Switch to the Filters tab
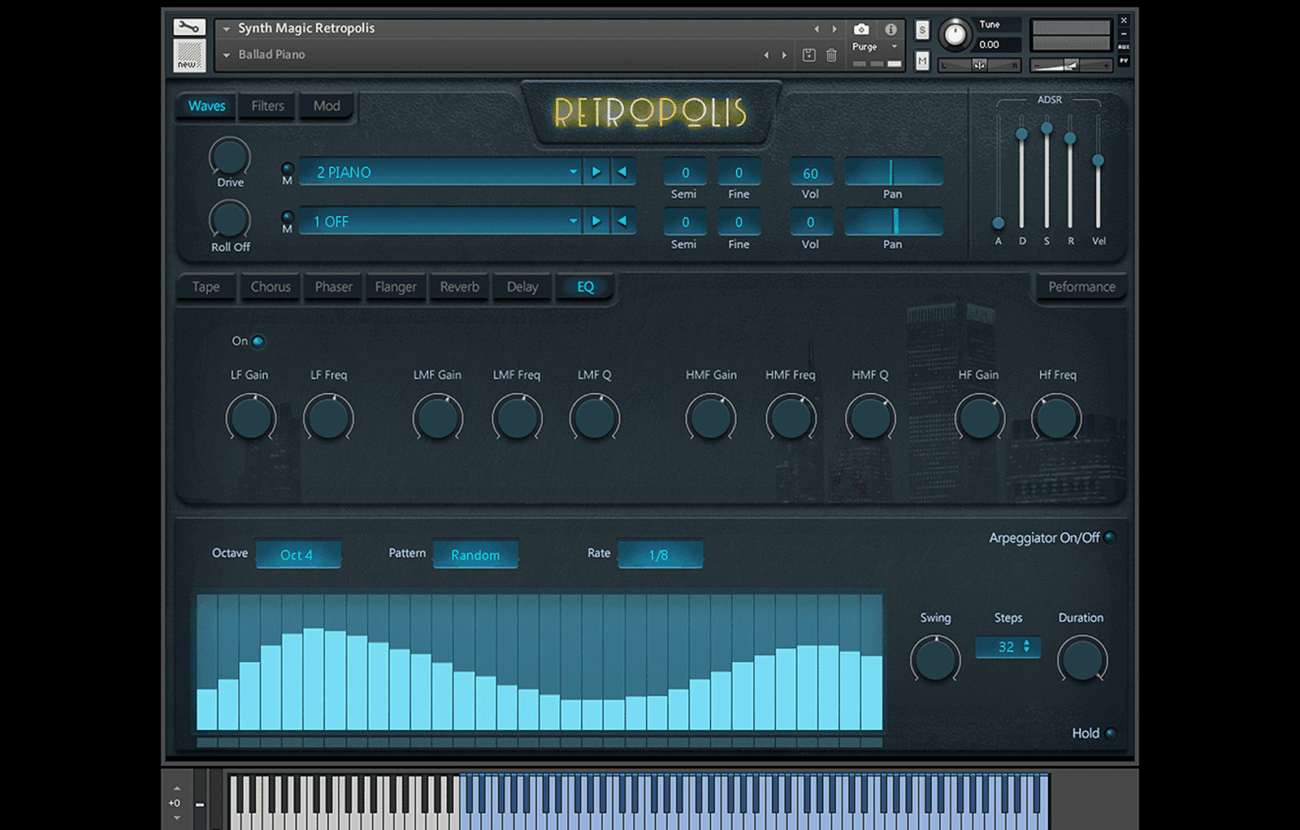Image resolution: width=1300 pixels, height=830 pixels. [267, 106]
